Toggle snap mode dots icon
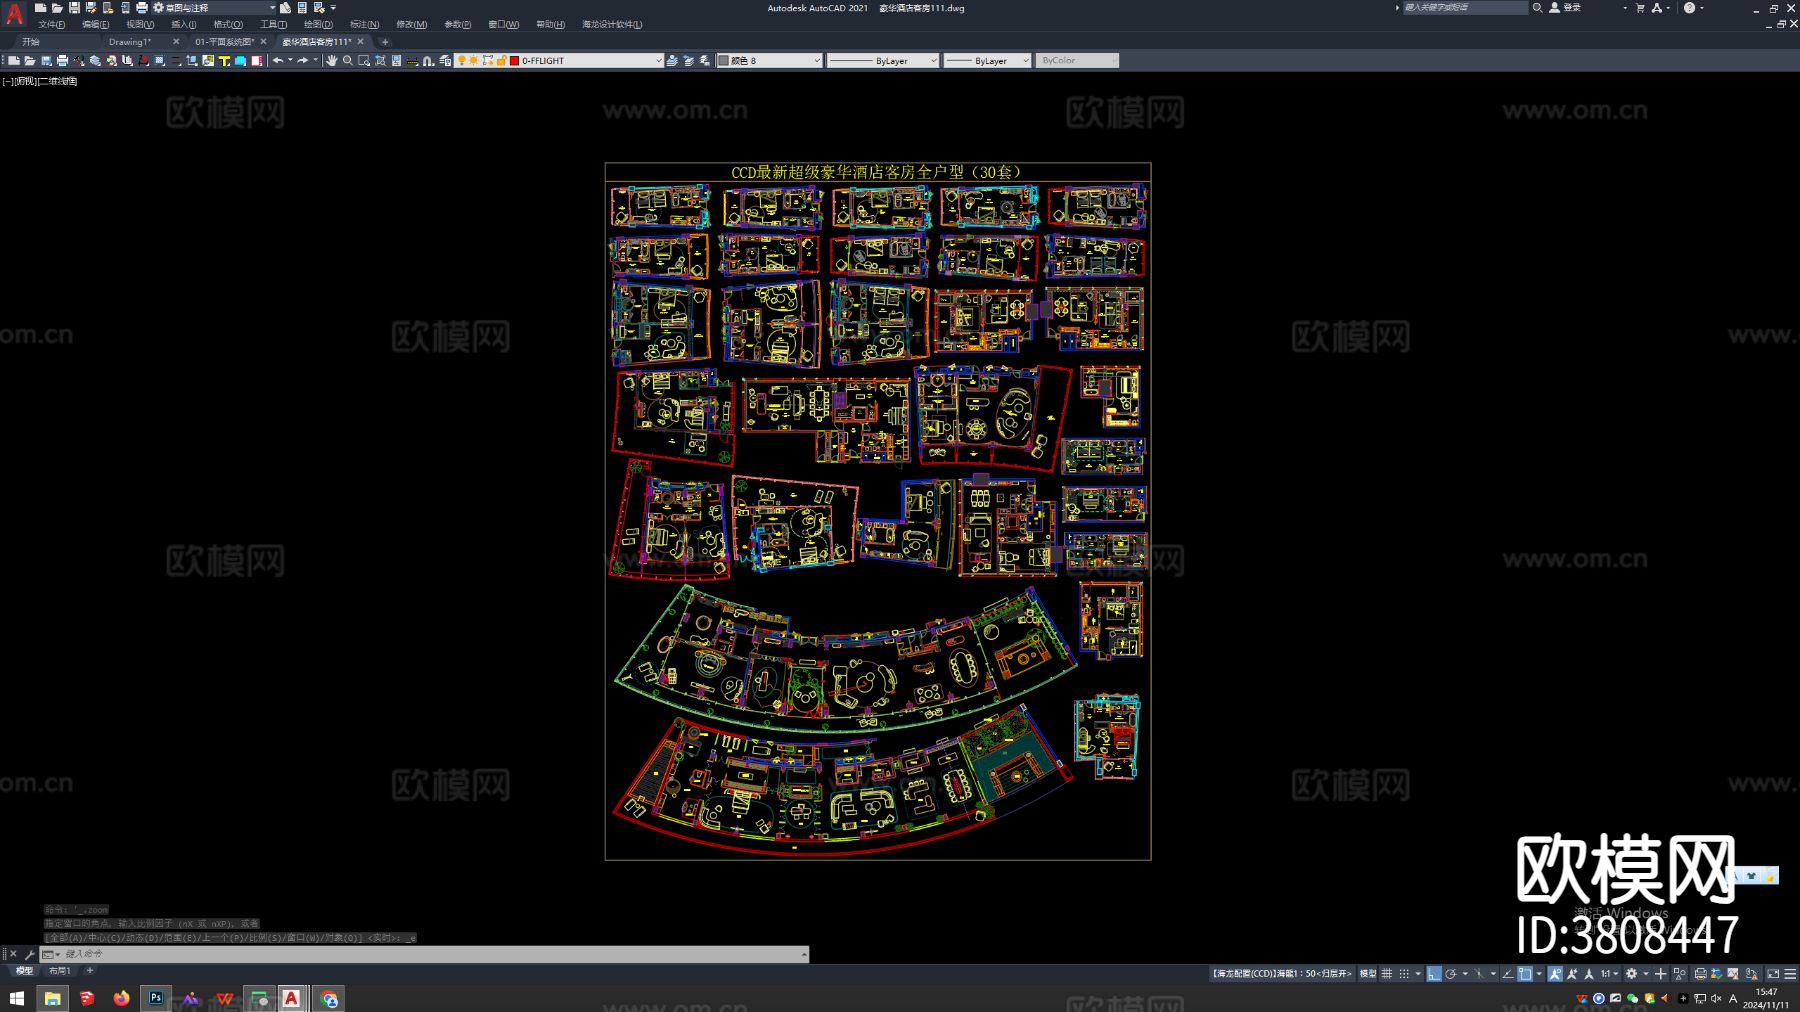This screenshot has height=1012, width=1800. point(1404,974)
